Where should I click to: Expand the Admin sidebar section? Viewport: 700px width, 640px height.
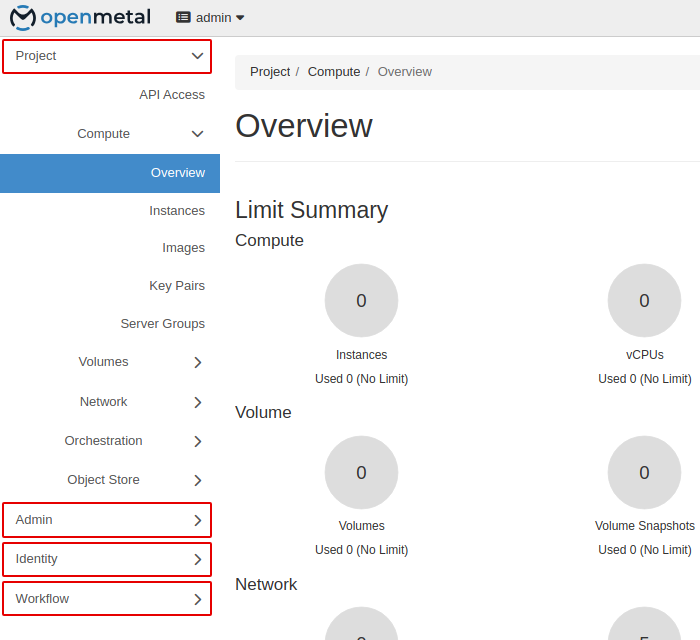pyautogui.click(x=107, y=520)
